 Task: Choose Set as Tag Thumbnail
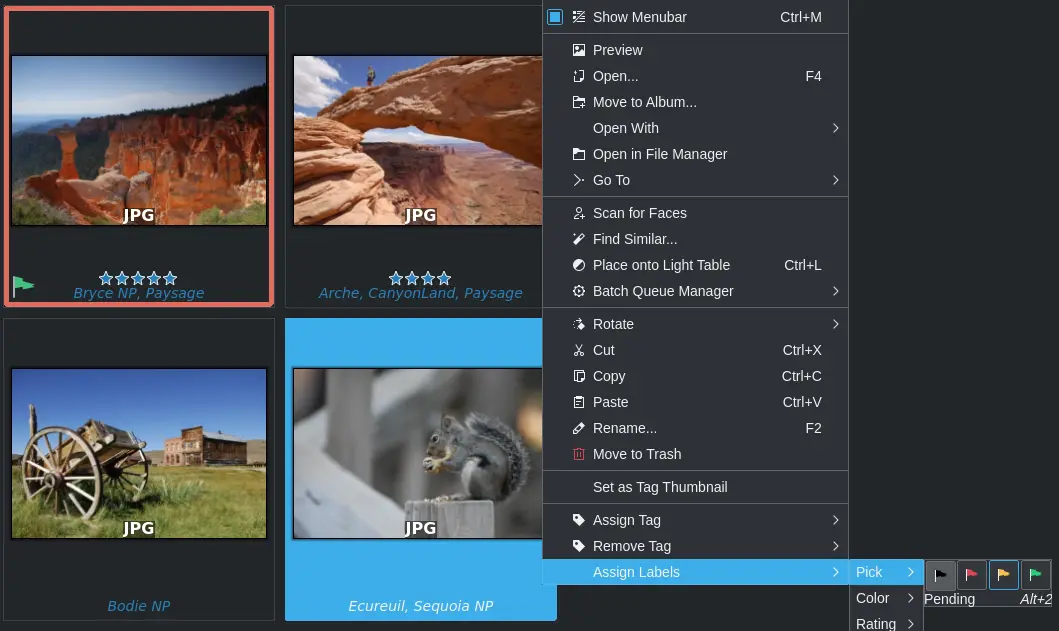coord(659,487)
